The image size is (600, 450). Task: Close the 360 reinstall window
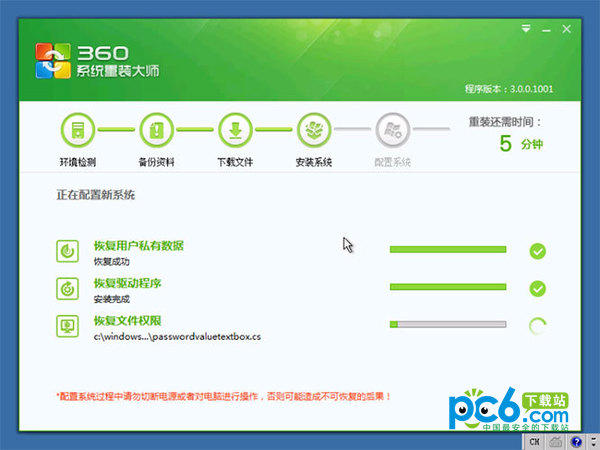coord(567,29)
